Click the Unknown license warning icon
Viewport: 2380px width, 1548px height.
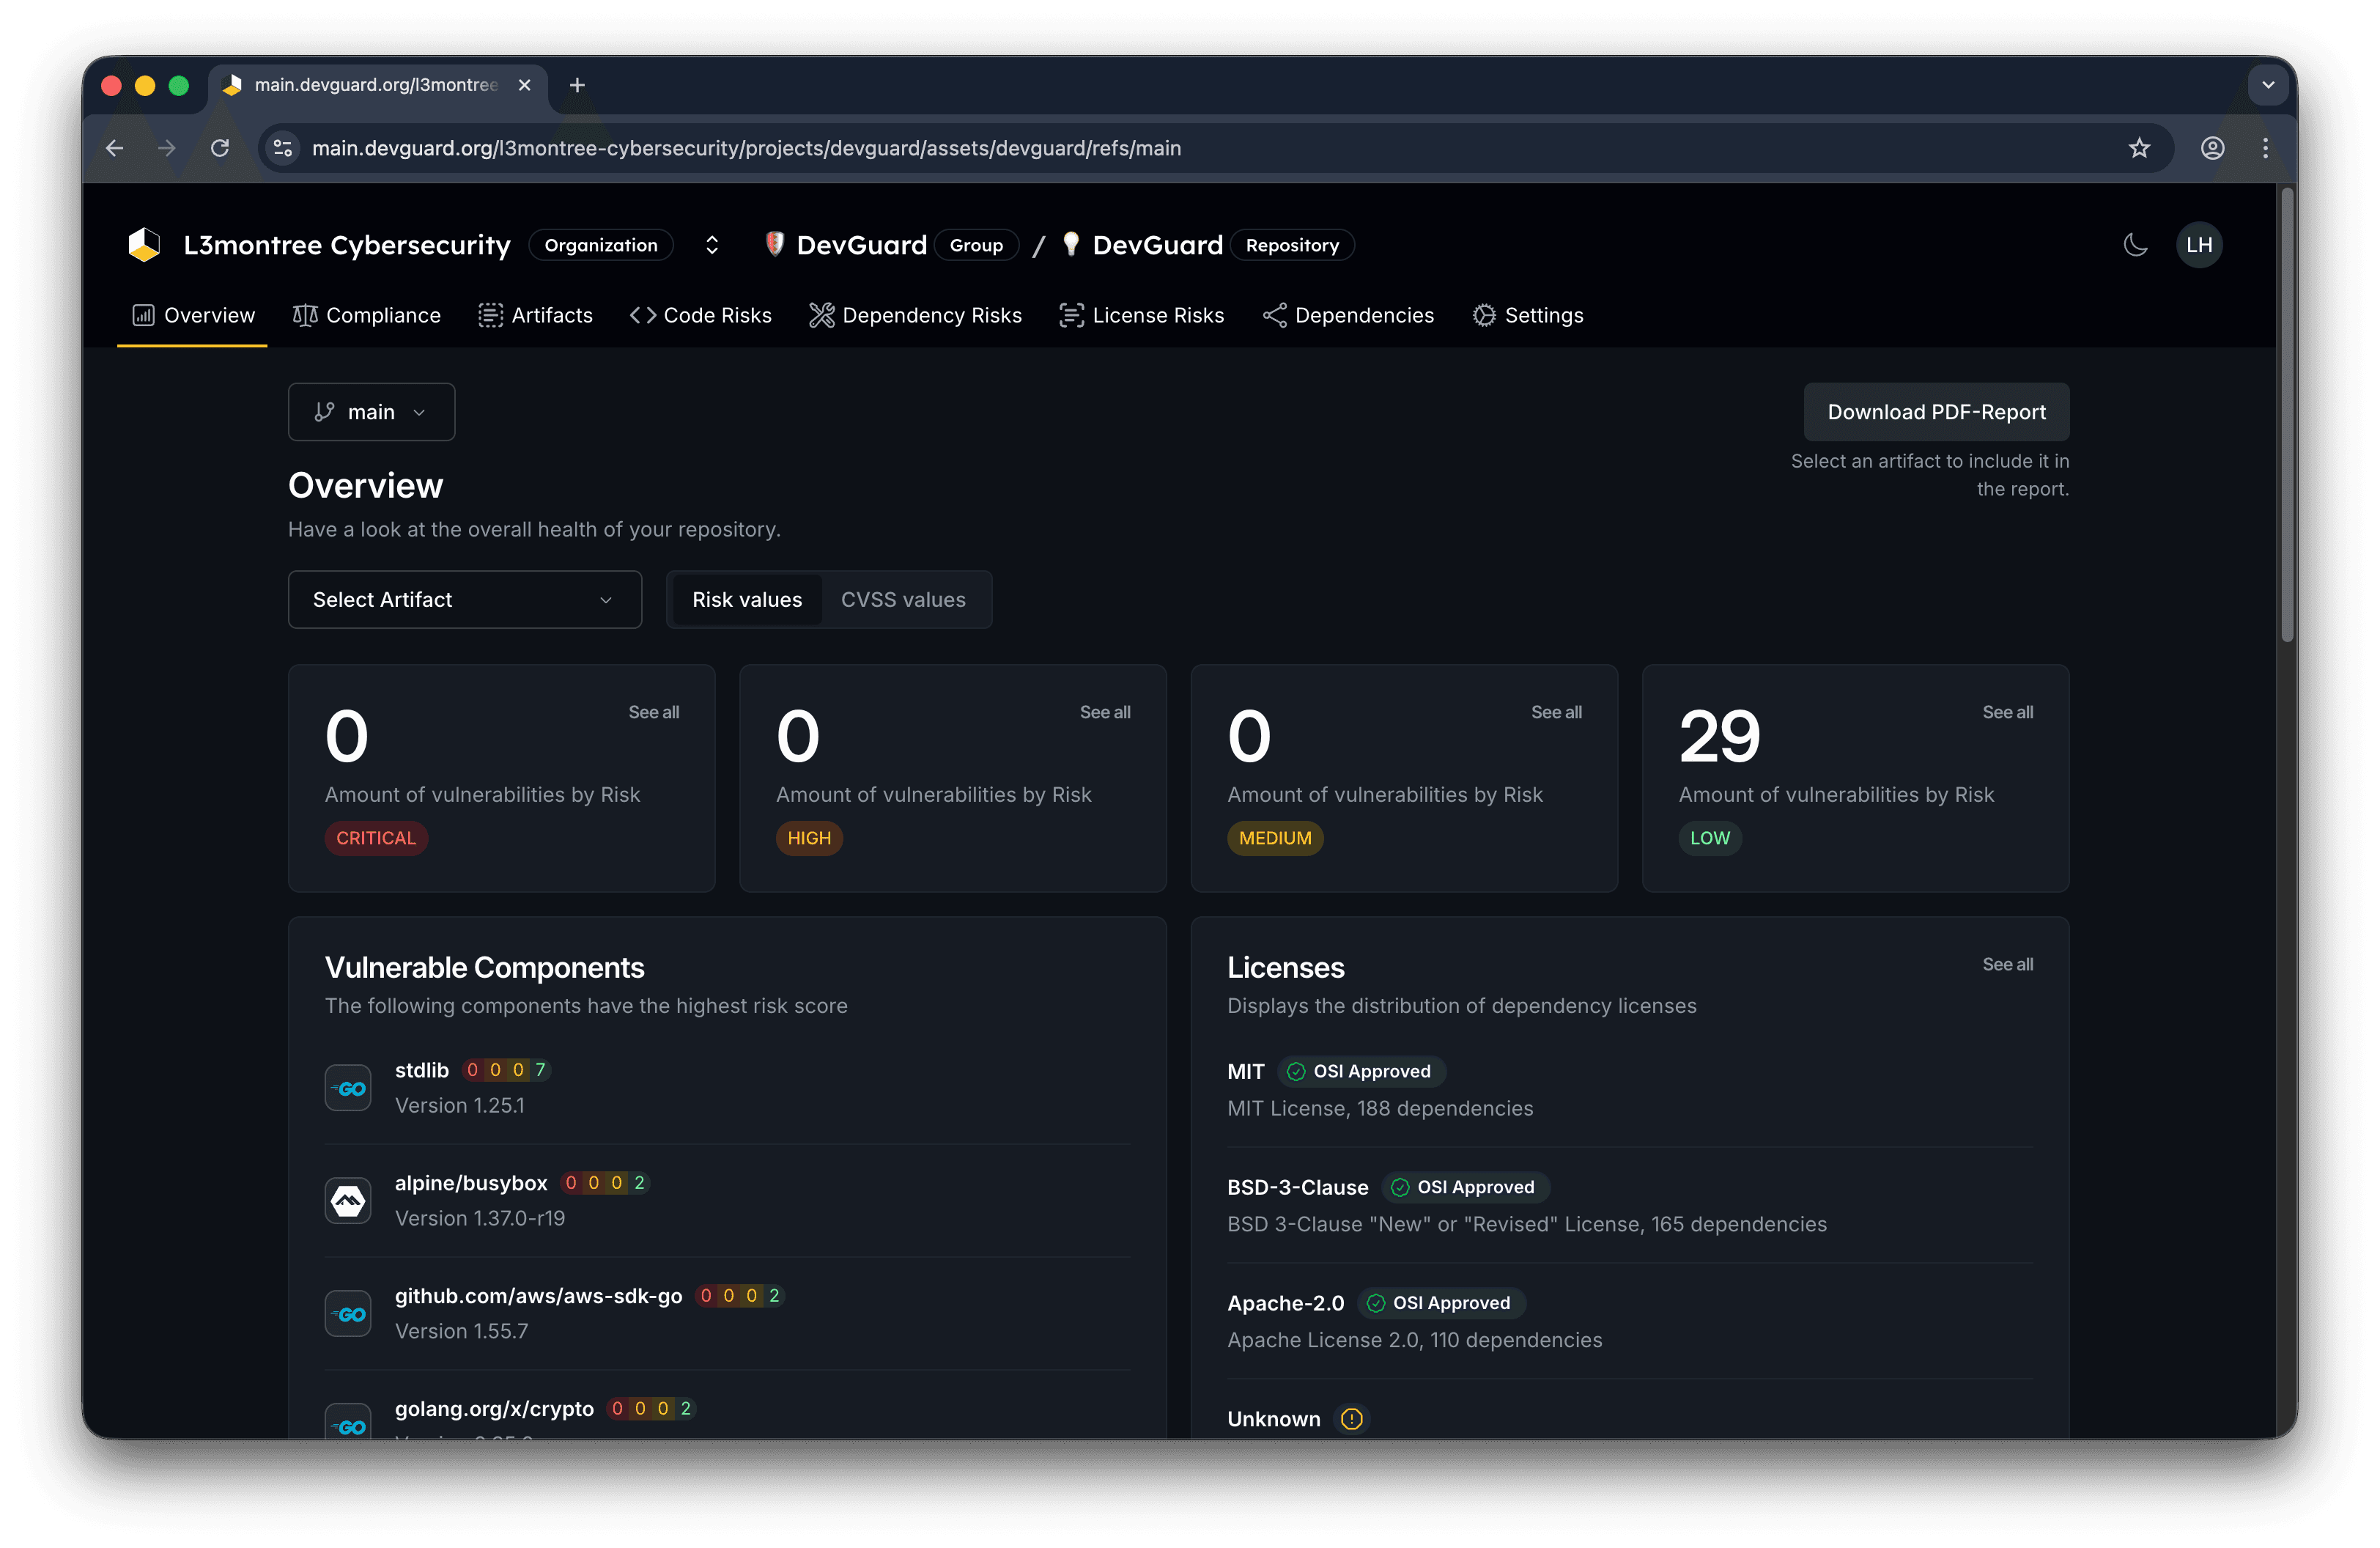pos(1351,1418)
